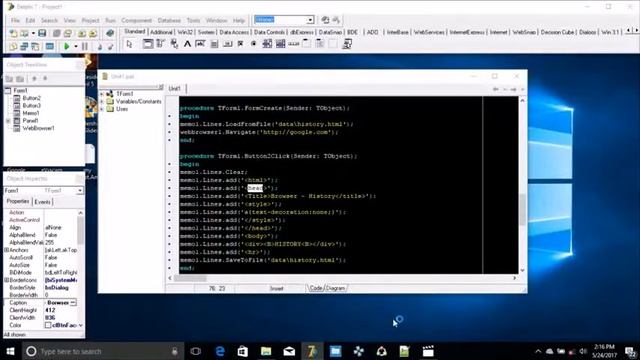Select the ActionList palette component
640x360 pixels.
[x=347, y=44]
